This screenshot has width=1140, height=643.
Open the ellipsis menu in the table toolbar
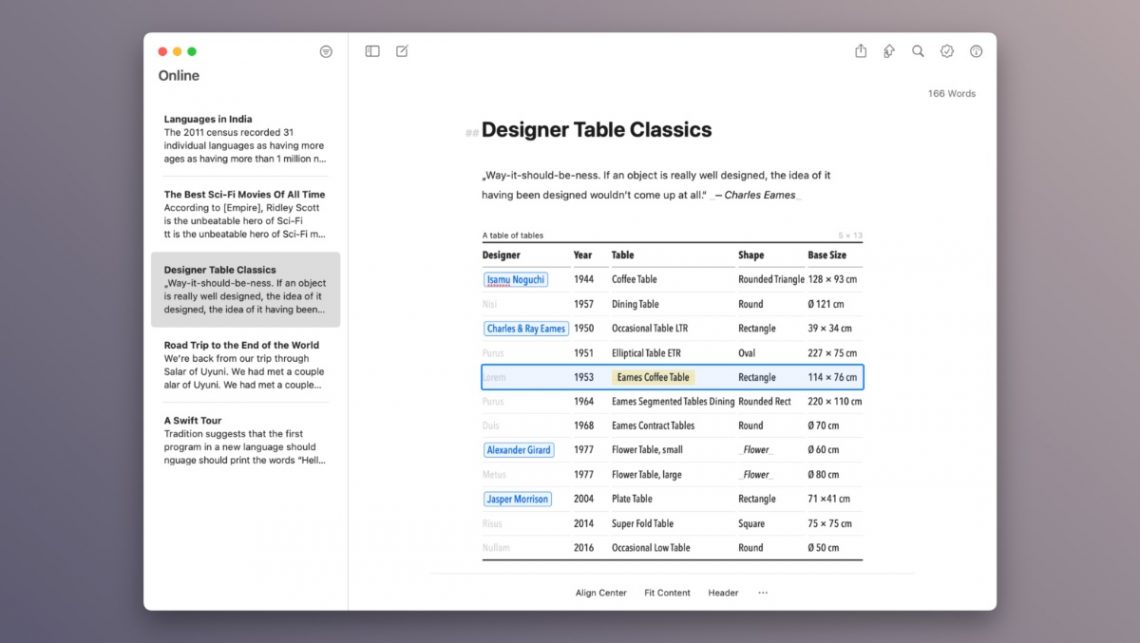tap(763, 592)
